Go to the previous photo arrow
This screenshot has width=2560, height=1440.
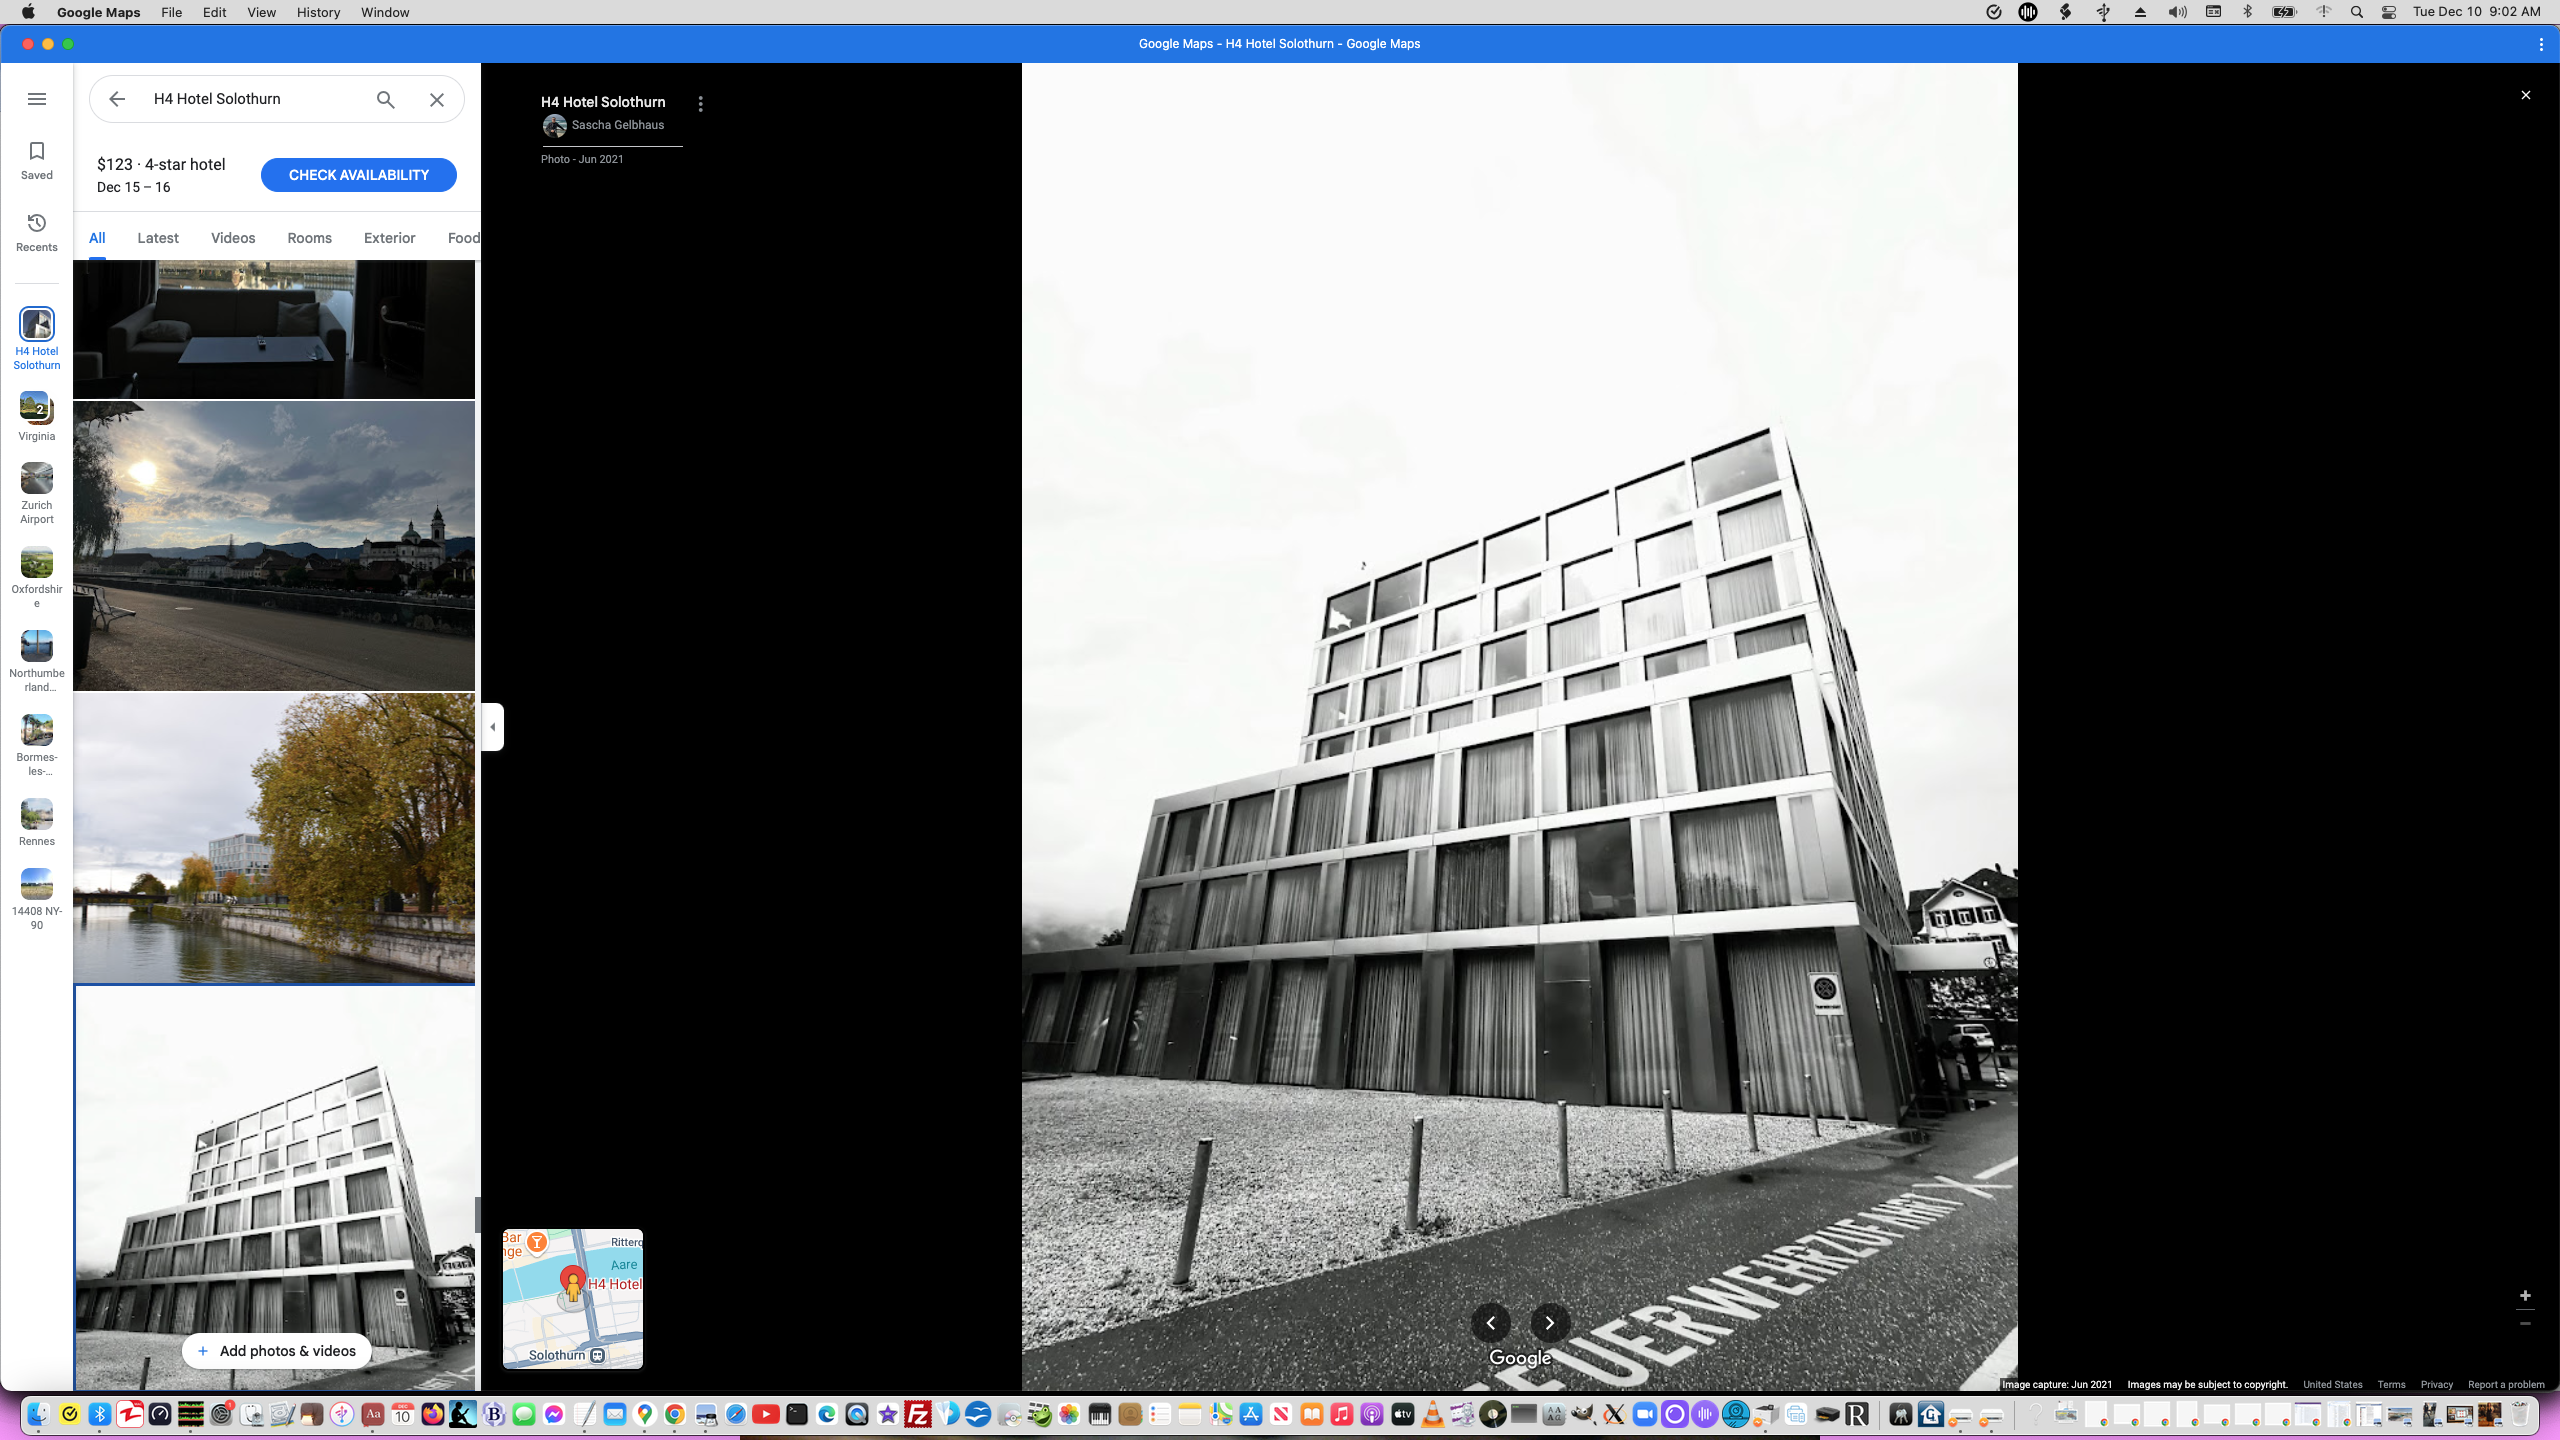point(1490,1323)
